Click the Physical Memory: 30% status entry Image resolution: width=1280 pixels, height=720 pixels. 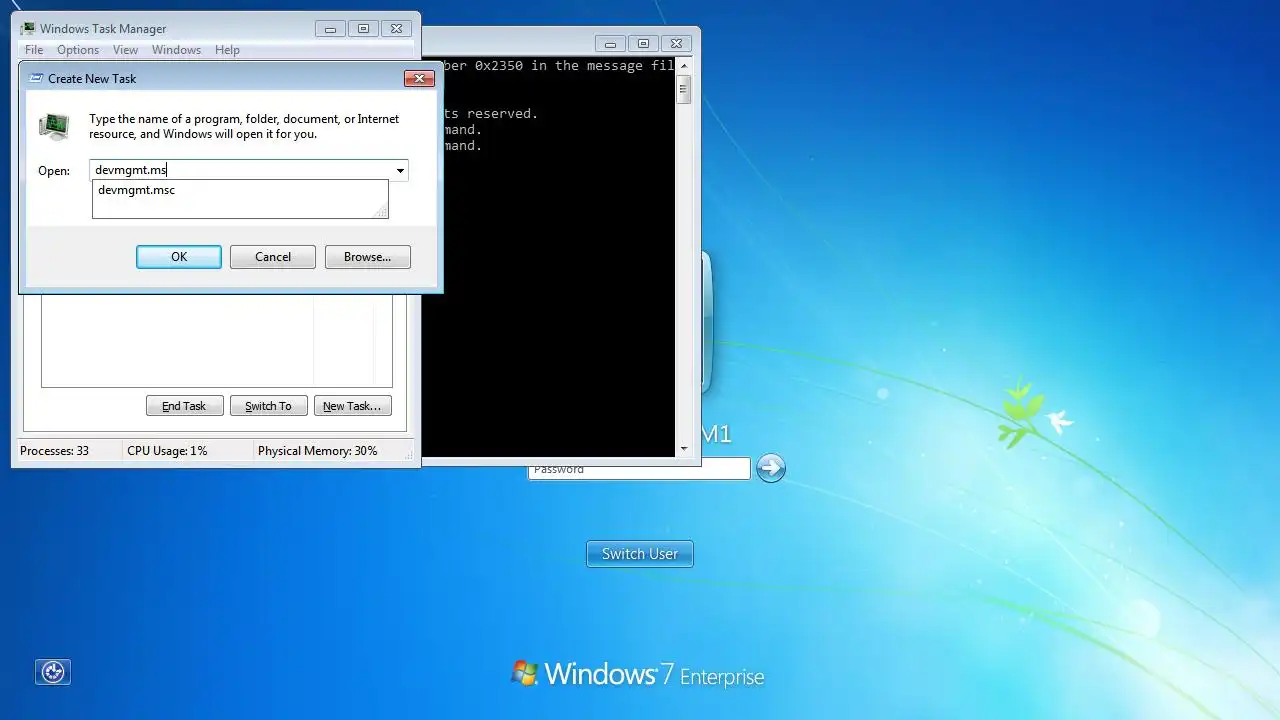point(318,451)
